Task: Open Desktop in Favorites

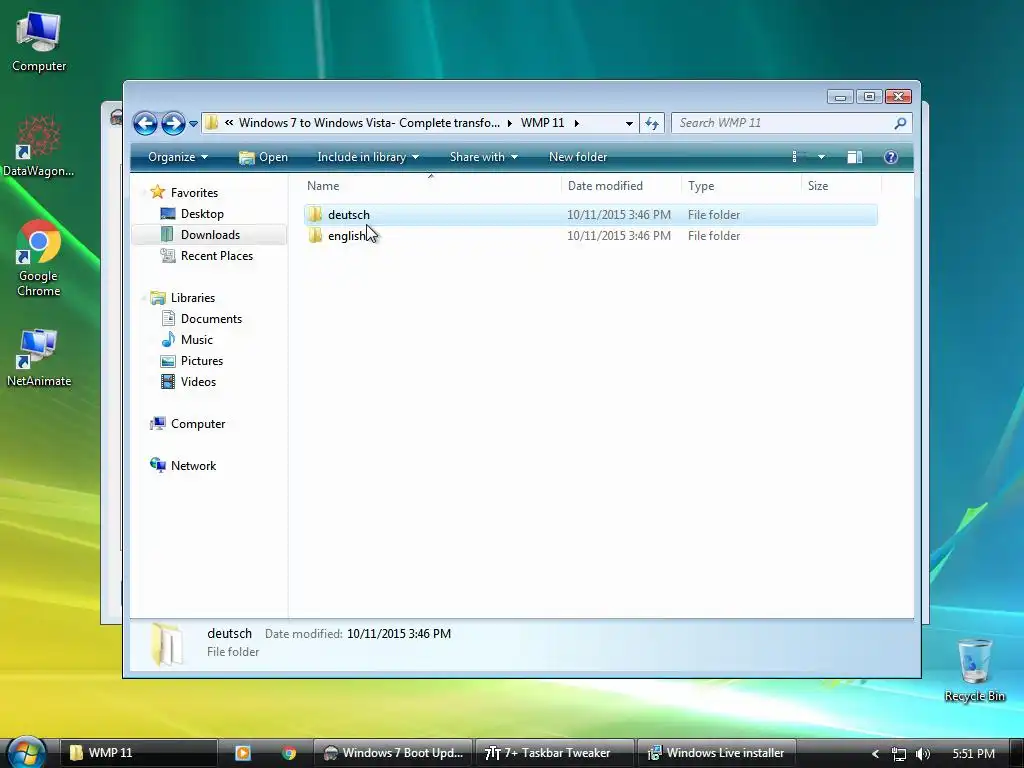Action: coord(202,214)
